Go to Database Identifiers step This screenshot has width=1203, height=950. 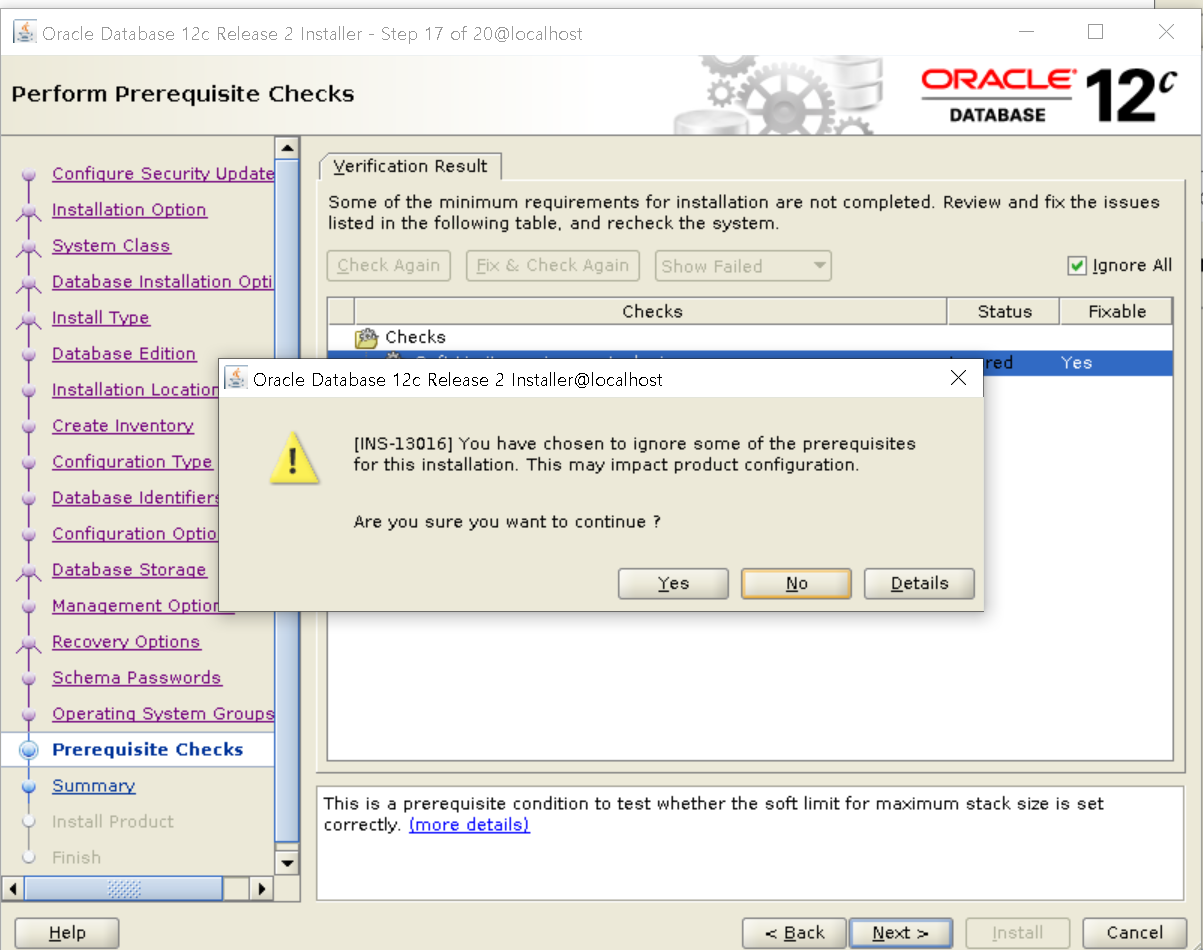[135, 498]
